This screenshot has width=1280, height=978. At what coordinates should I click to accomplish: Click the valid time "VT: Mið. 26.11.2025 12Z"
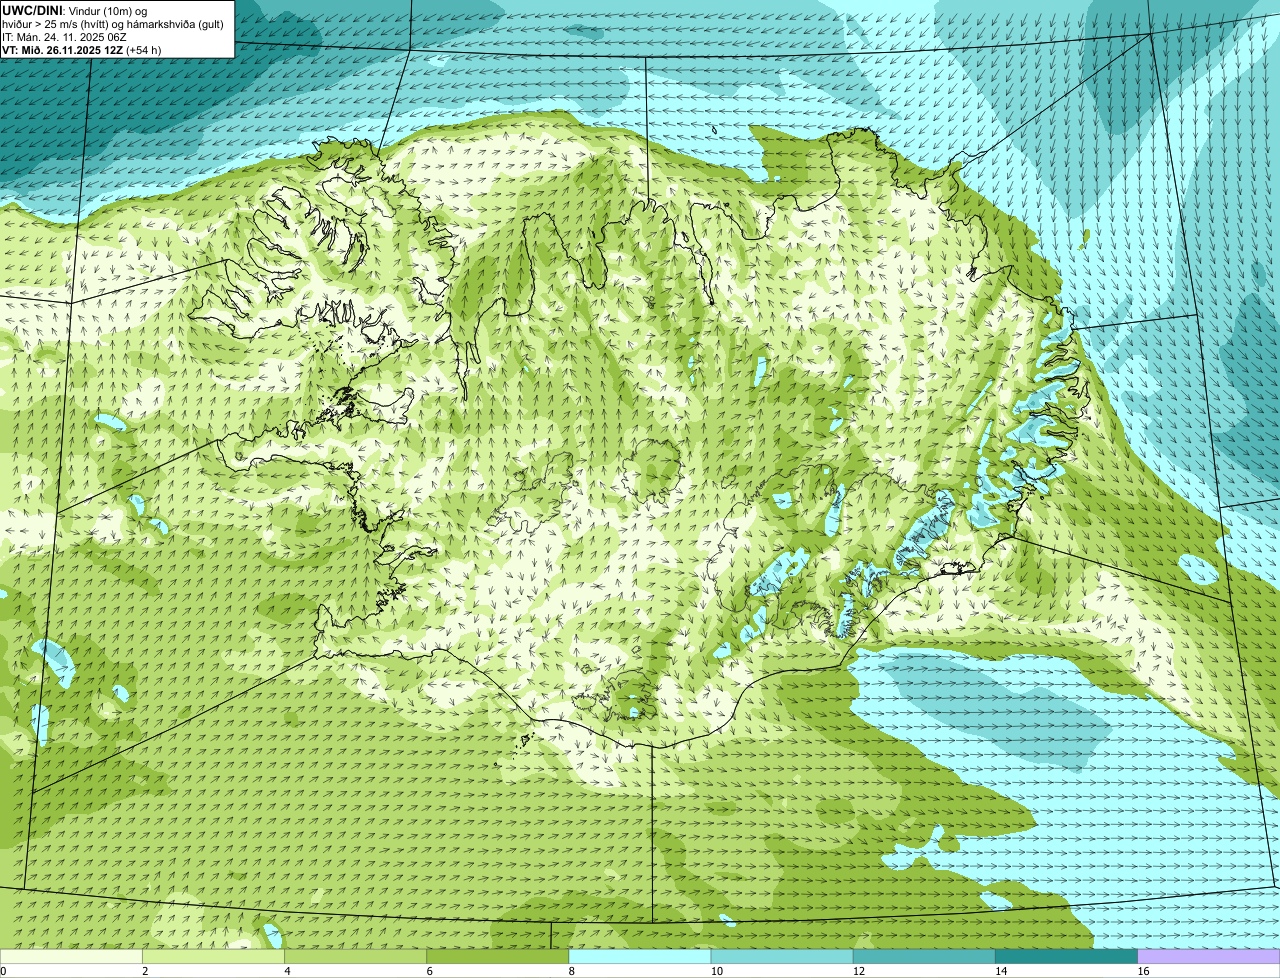[x=63, y=49]
